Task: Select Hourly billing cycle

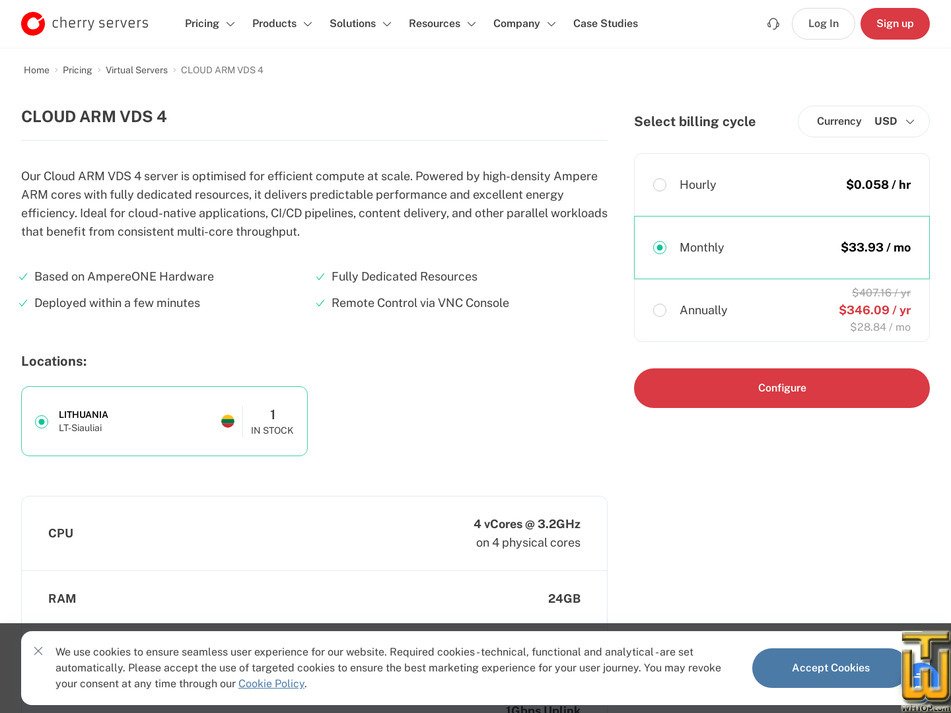Action: (x=781, y=185)
